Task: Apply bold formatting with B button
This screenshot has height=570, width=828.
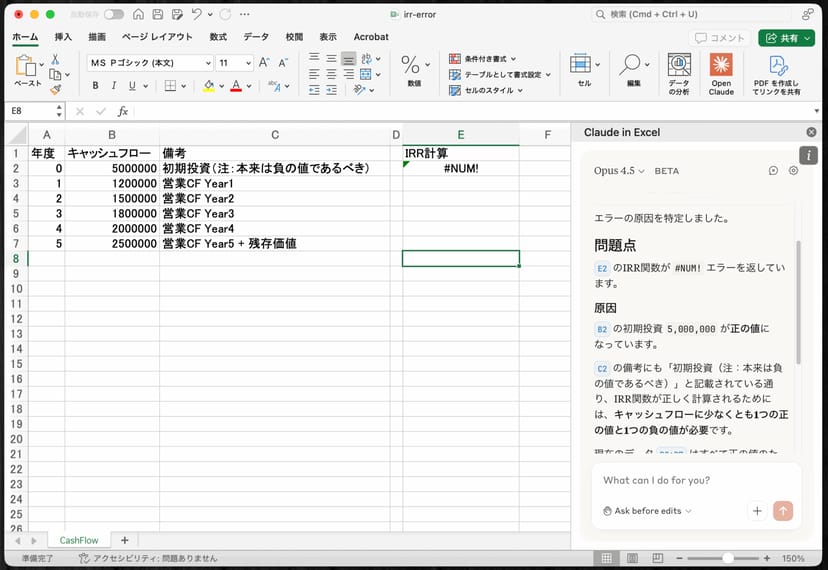Action: point(98,86)
